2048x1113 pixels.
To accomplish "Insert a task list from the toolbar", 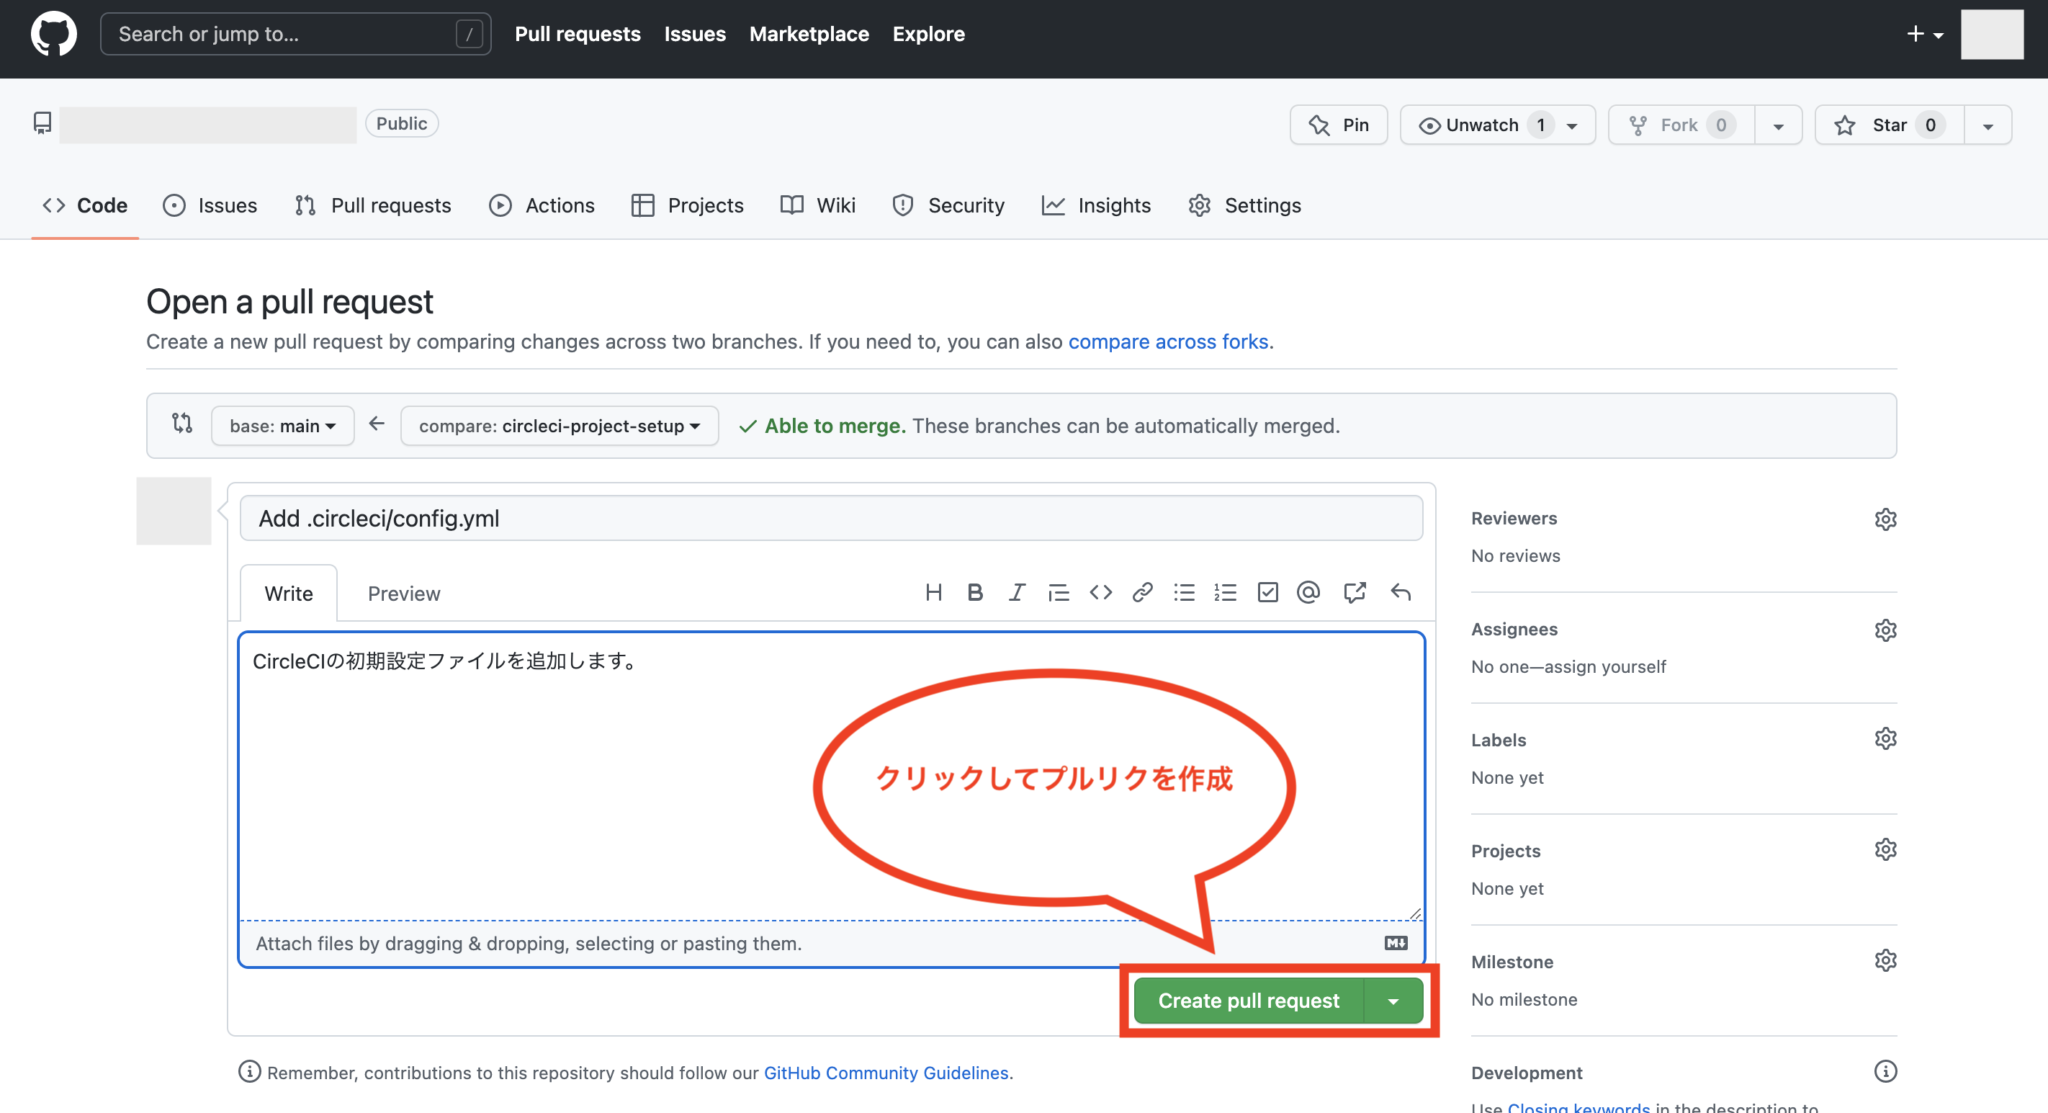I will point(1267,592).
